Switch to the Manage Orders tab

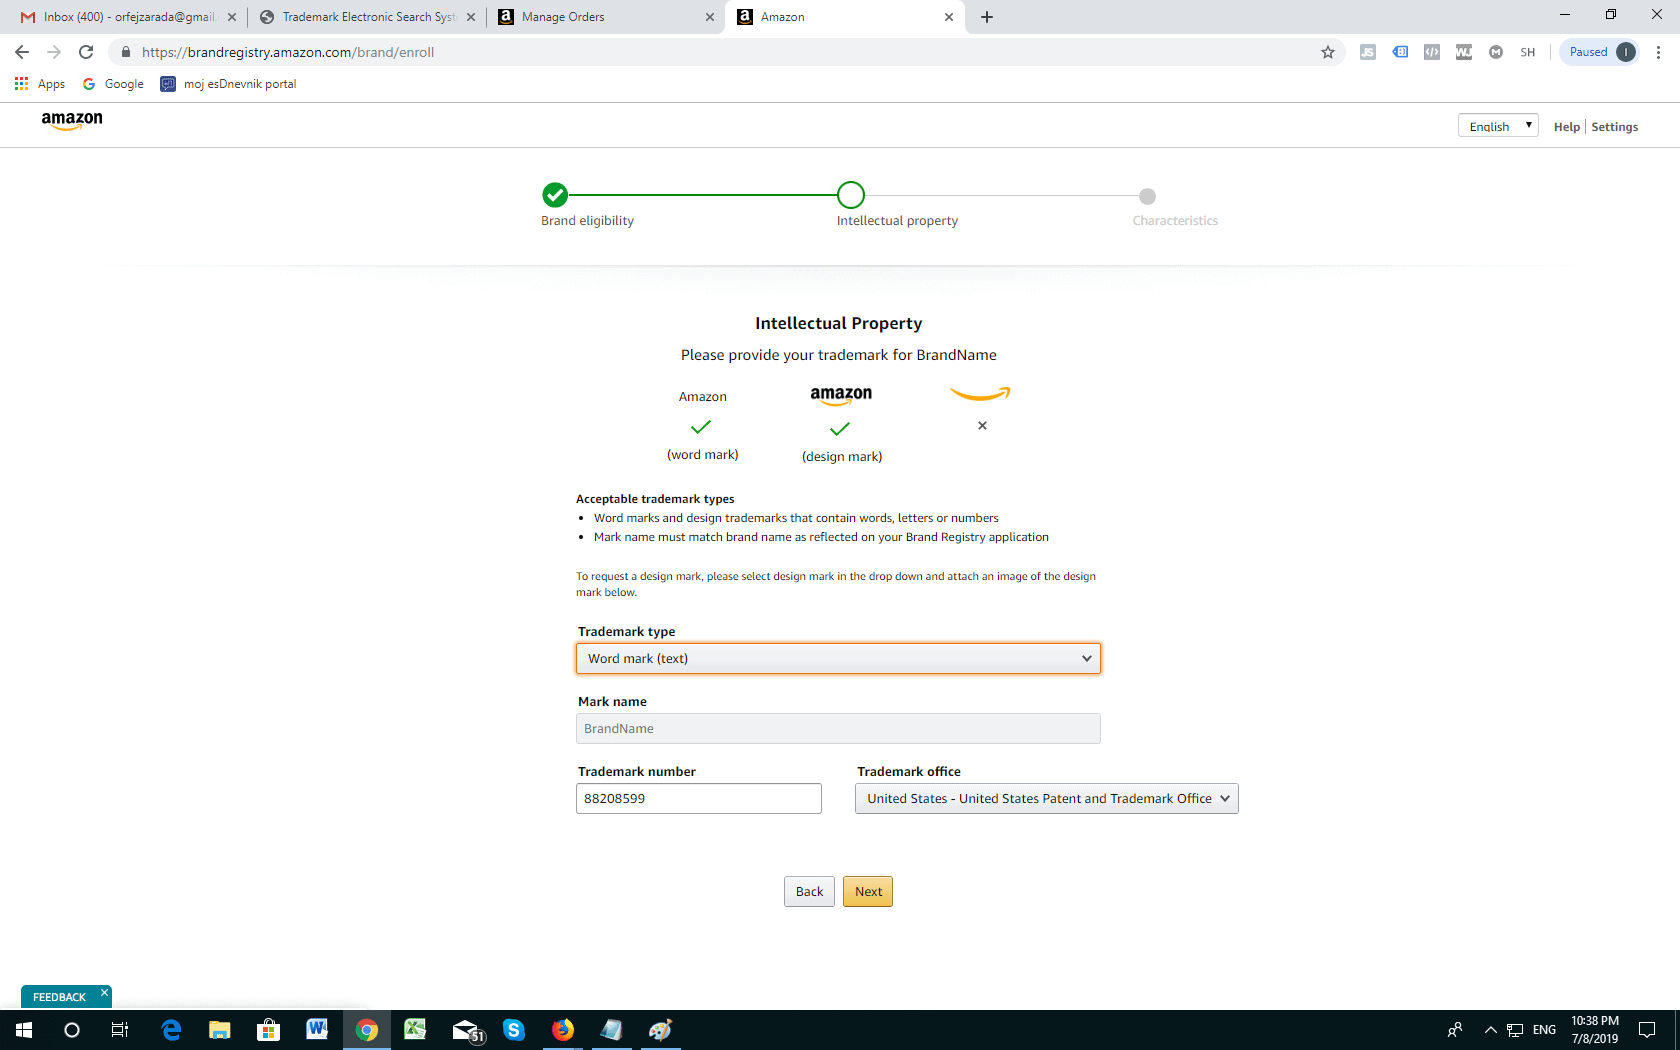605,17
